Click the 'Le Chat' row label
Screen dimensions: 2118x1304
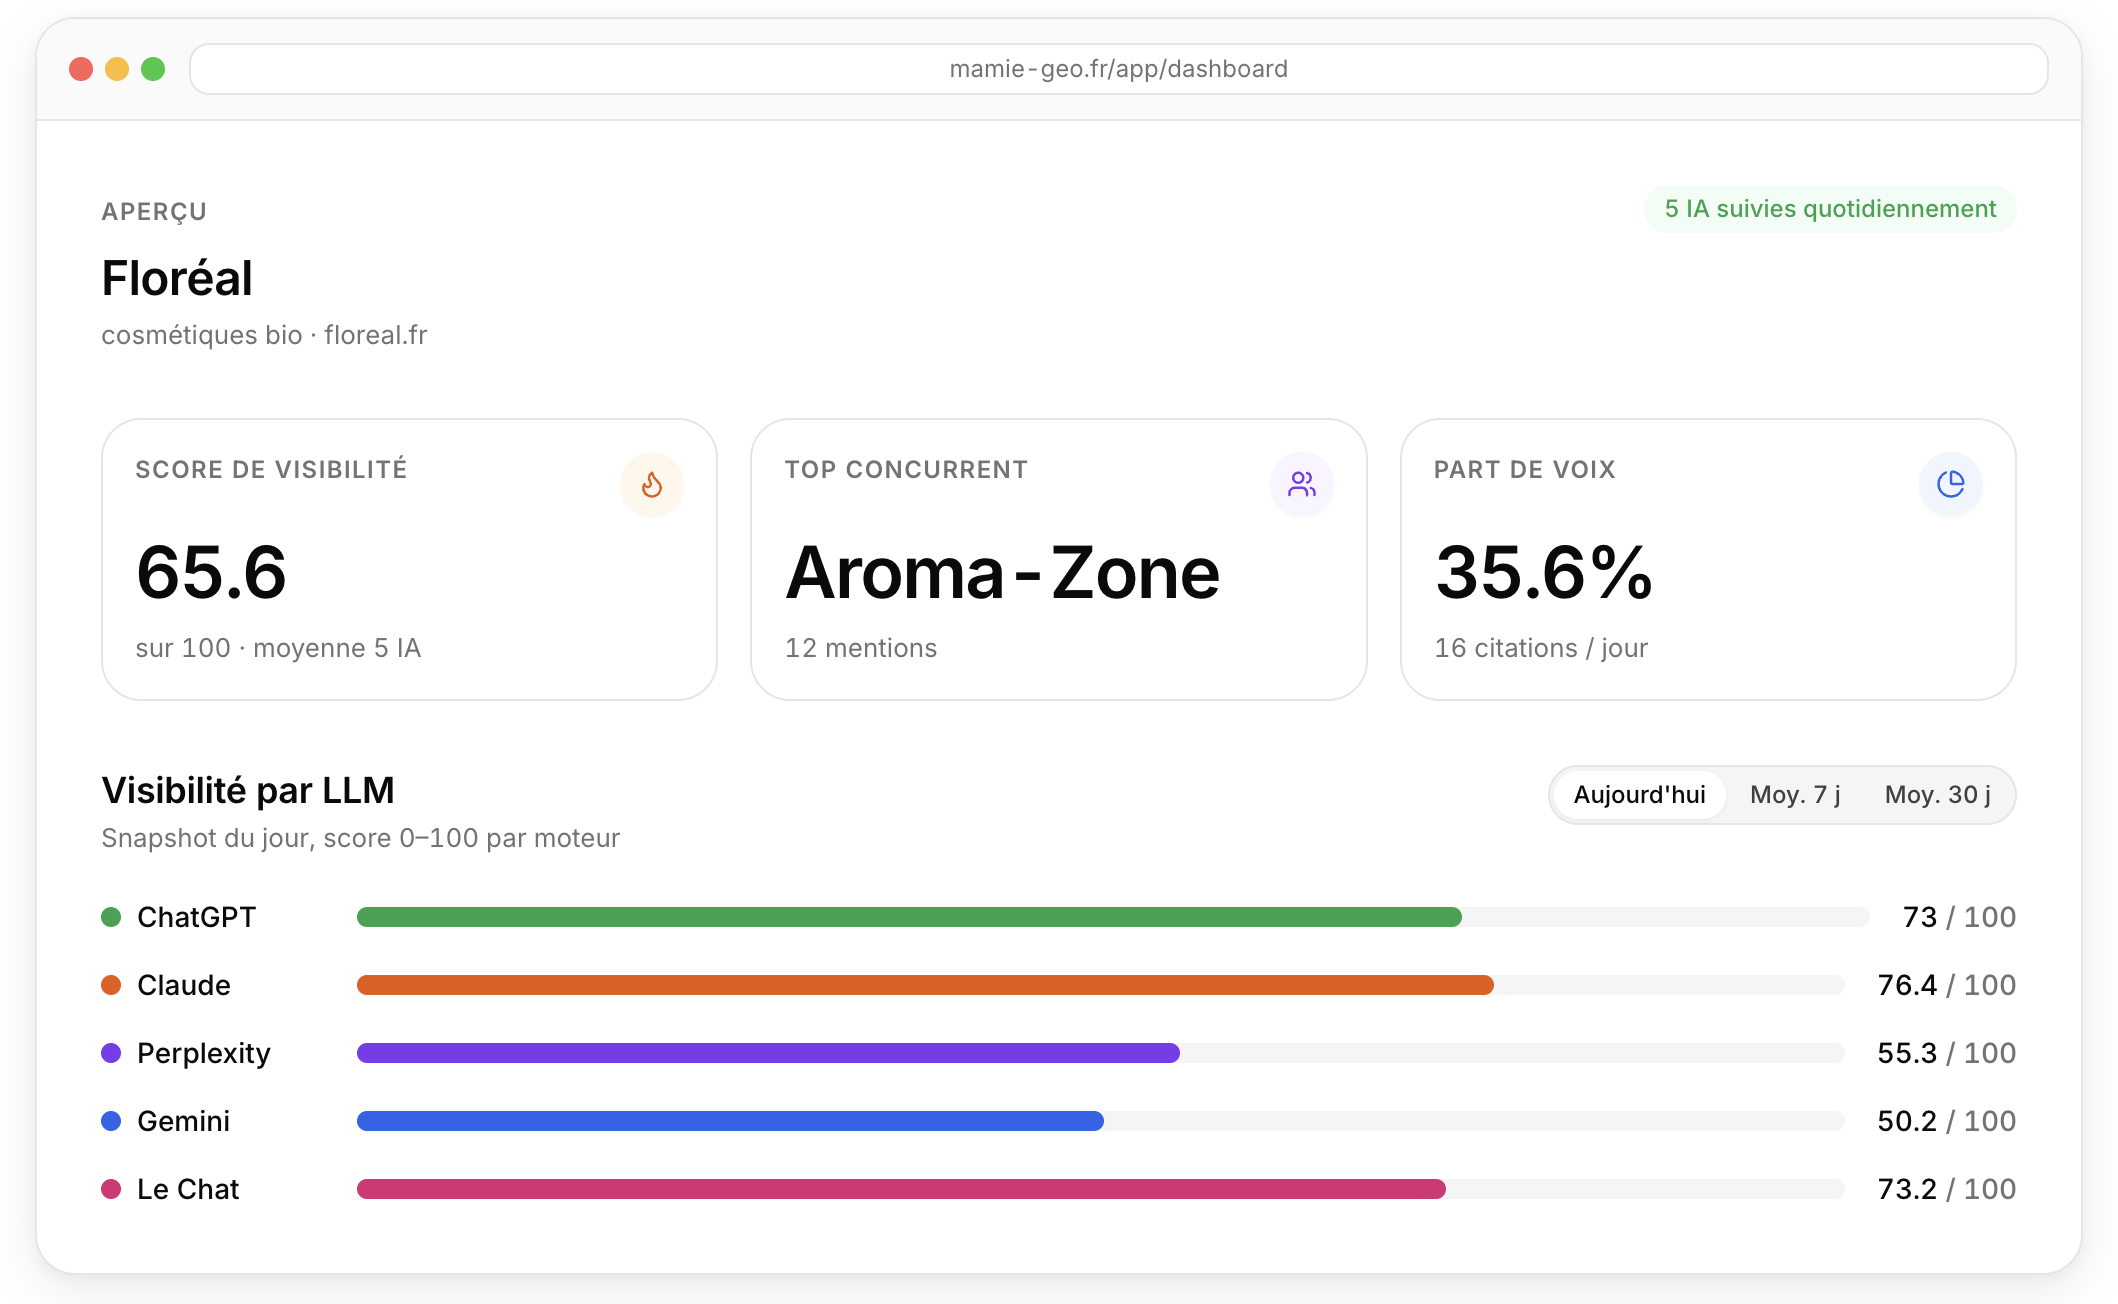pyautogui.click(x=188, y=1189)
